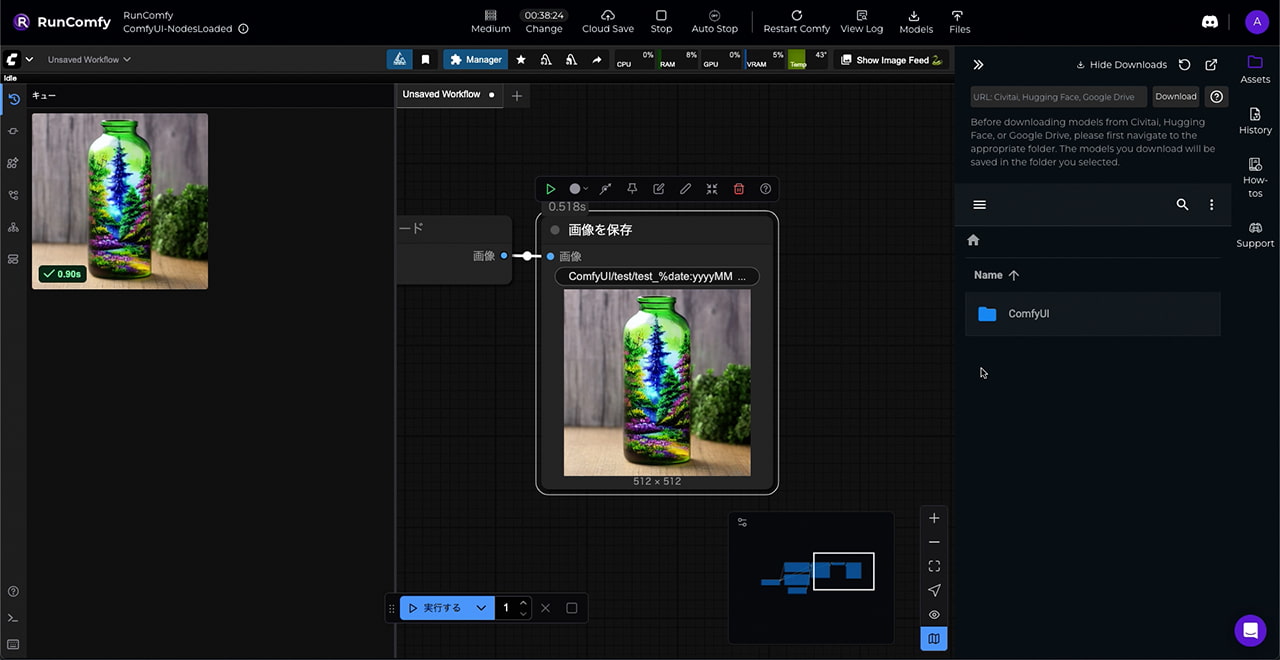Open the node help question mark icon
This screenshot has height=660, width=1280.
[x=765, y=189]
